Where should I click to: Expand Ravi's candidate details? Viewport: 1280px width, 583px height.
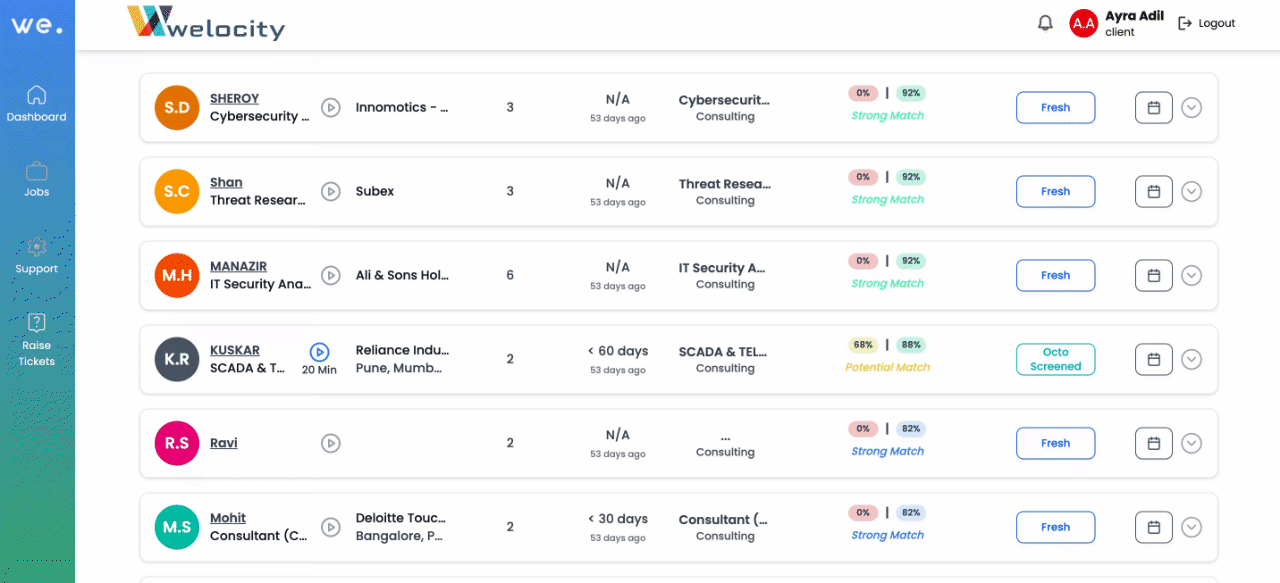(x=1191, y=443)
